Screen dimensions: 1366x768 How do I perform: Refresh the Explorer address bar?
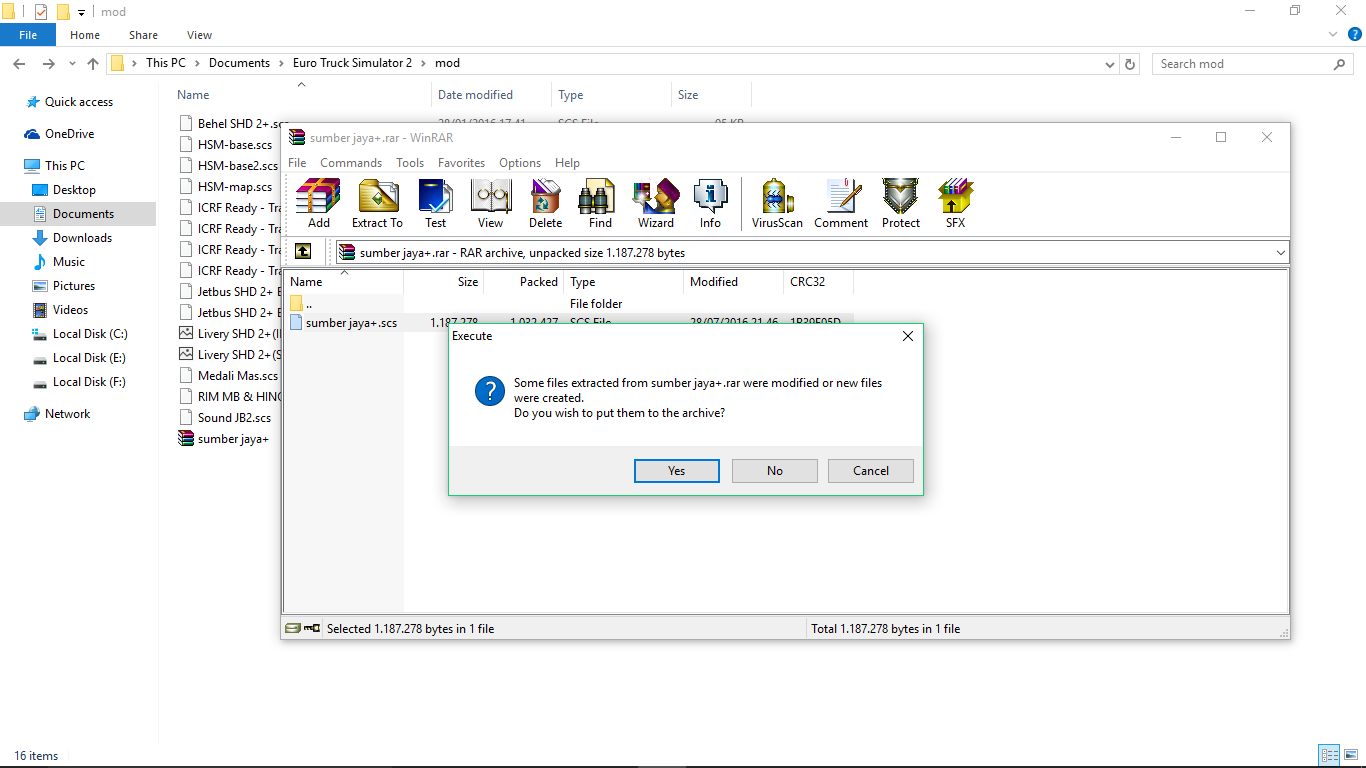(x=1130, y=64)
